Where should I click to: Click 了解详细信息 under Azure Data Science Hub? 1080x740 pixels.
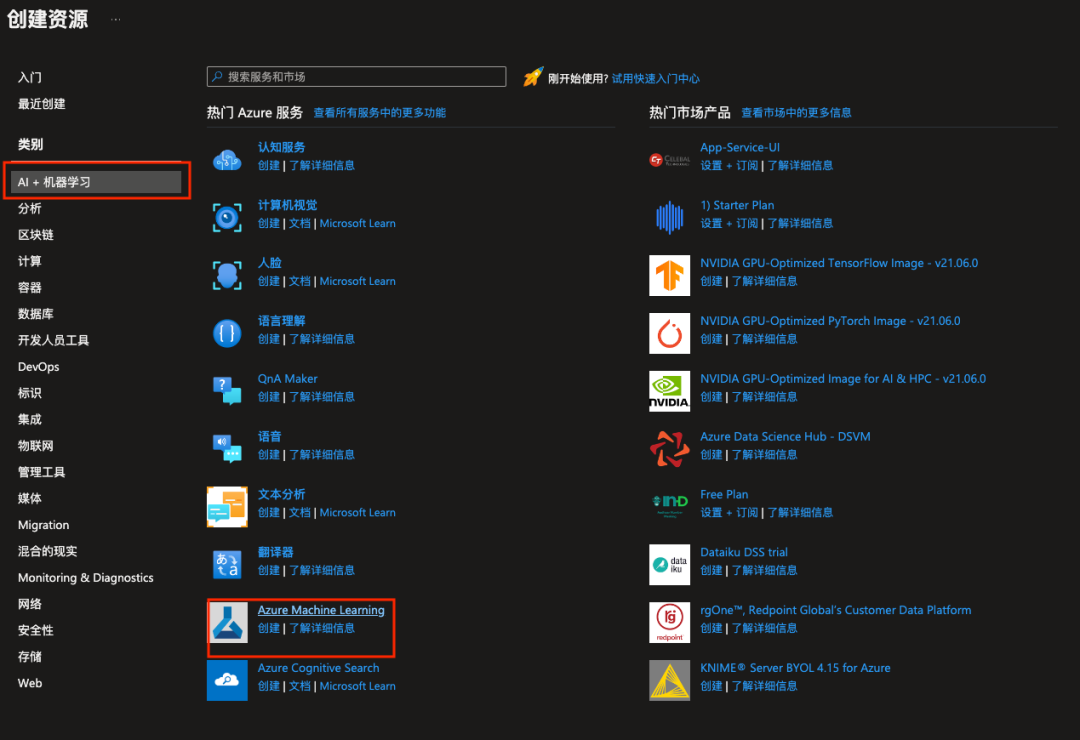coord(765,455)
